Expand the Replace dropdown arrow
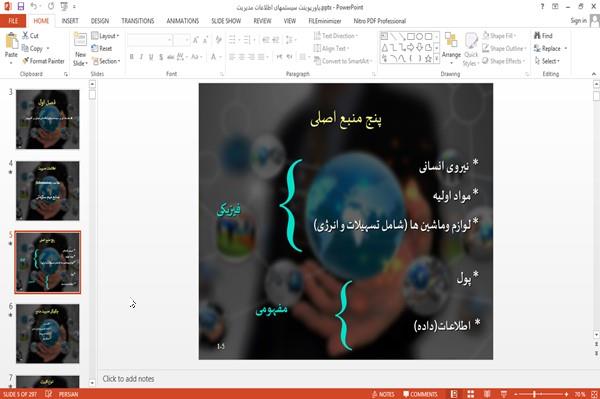The width and height of the screenshot is (600, 399). 566,48
